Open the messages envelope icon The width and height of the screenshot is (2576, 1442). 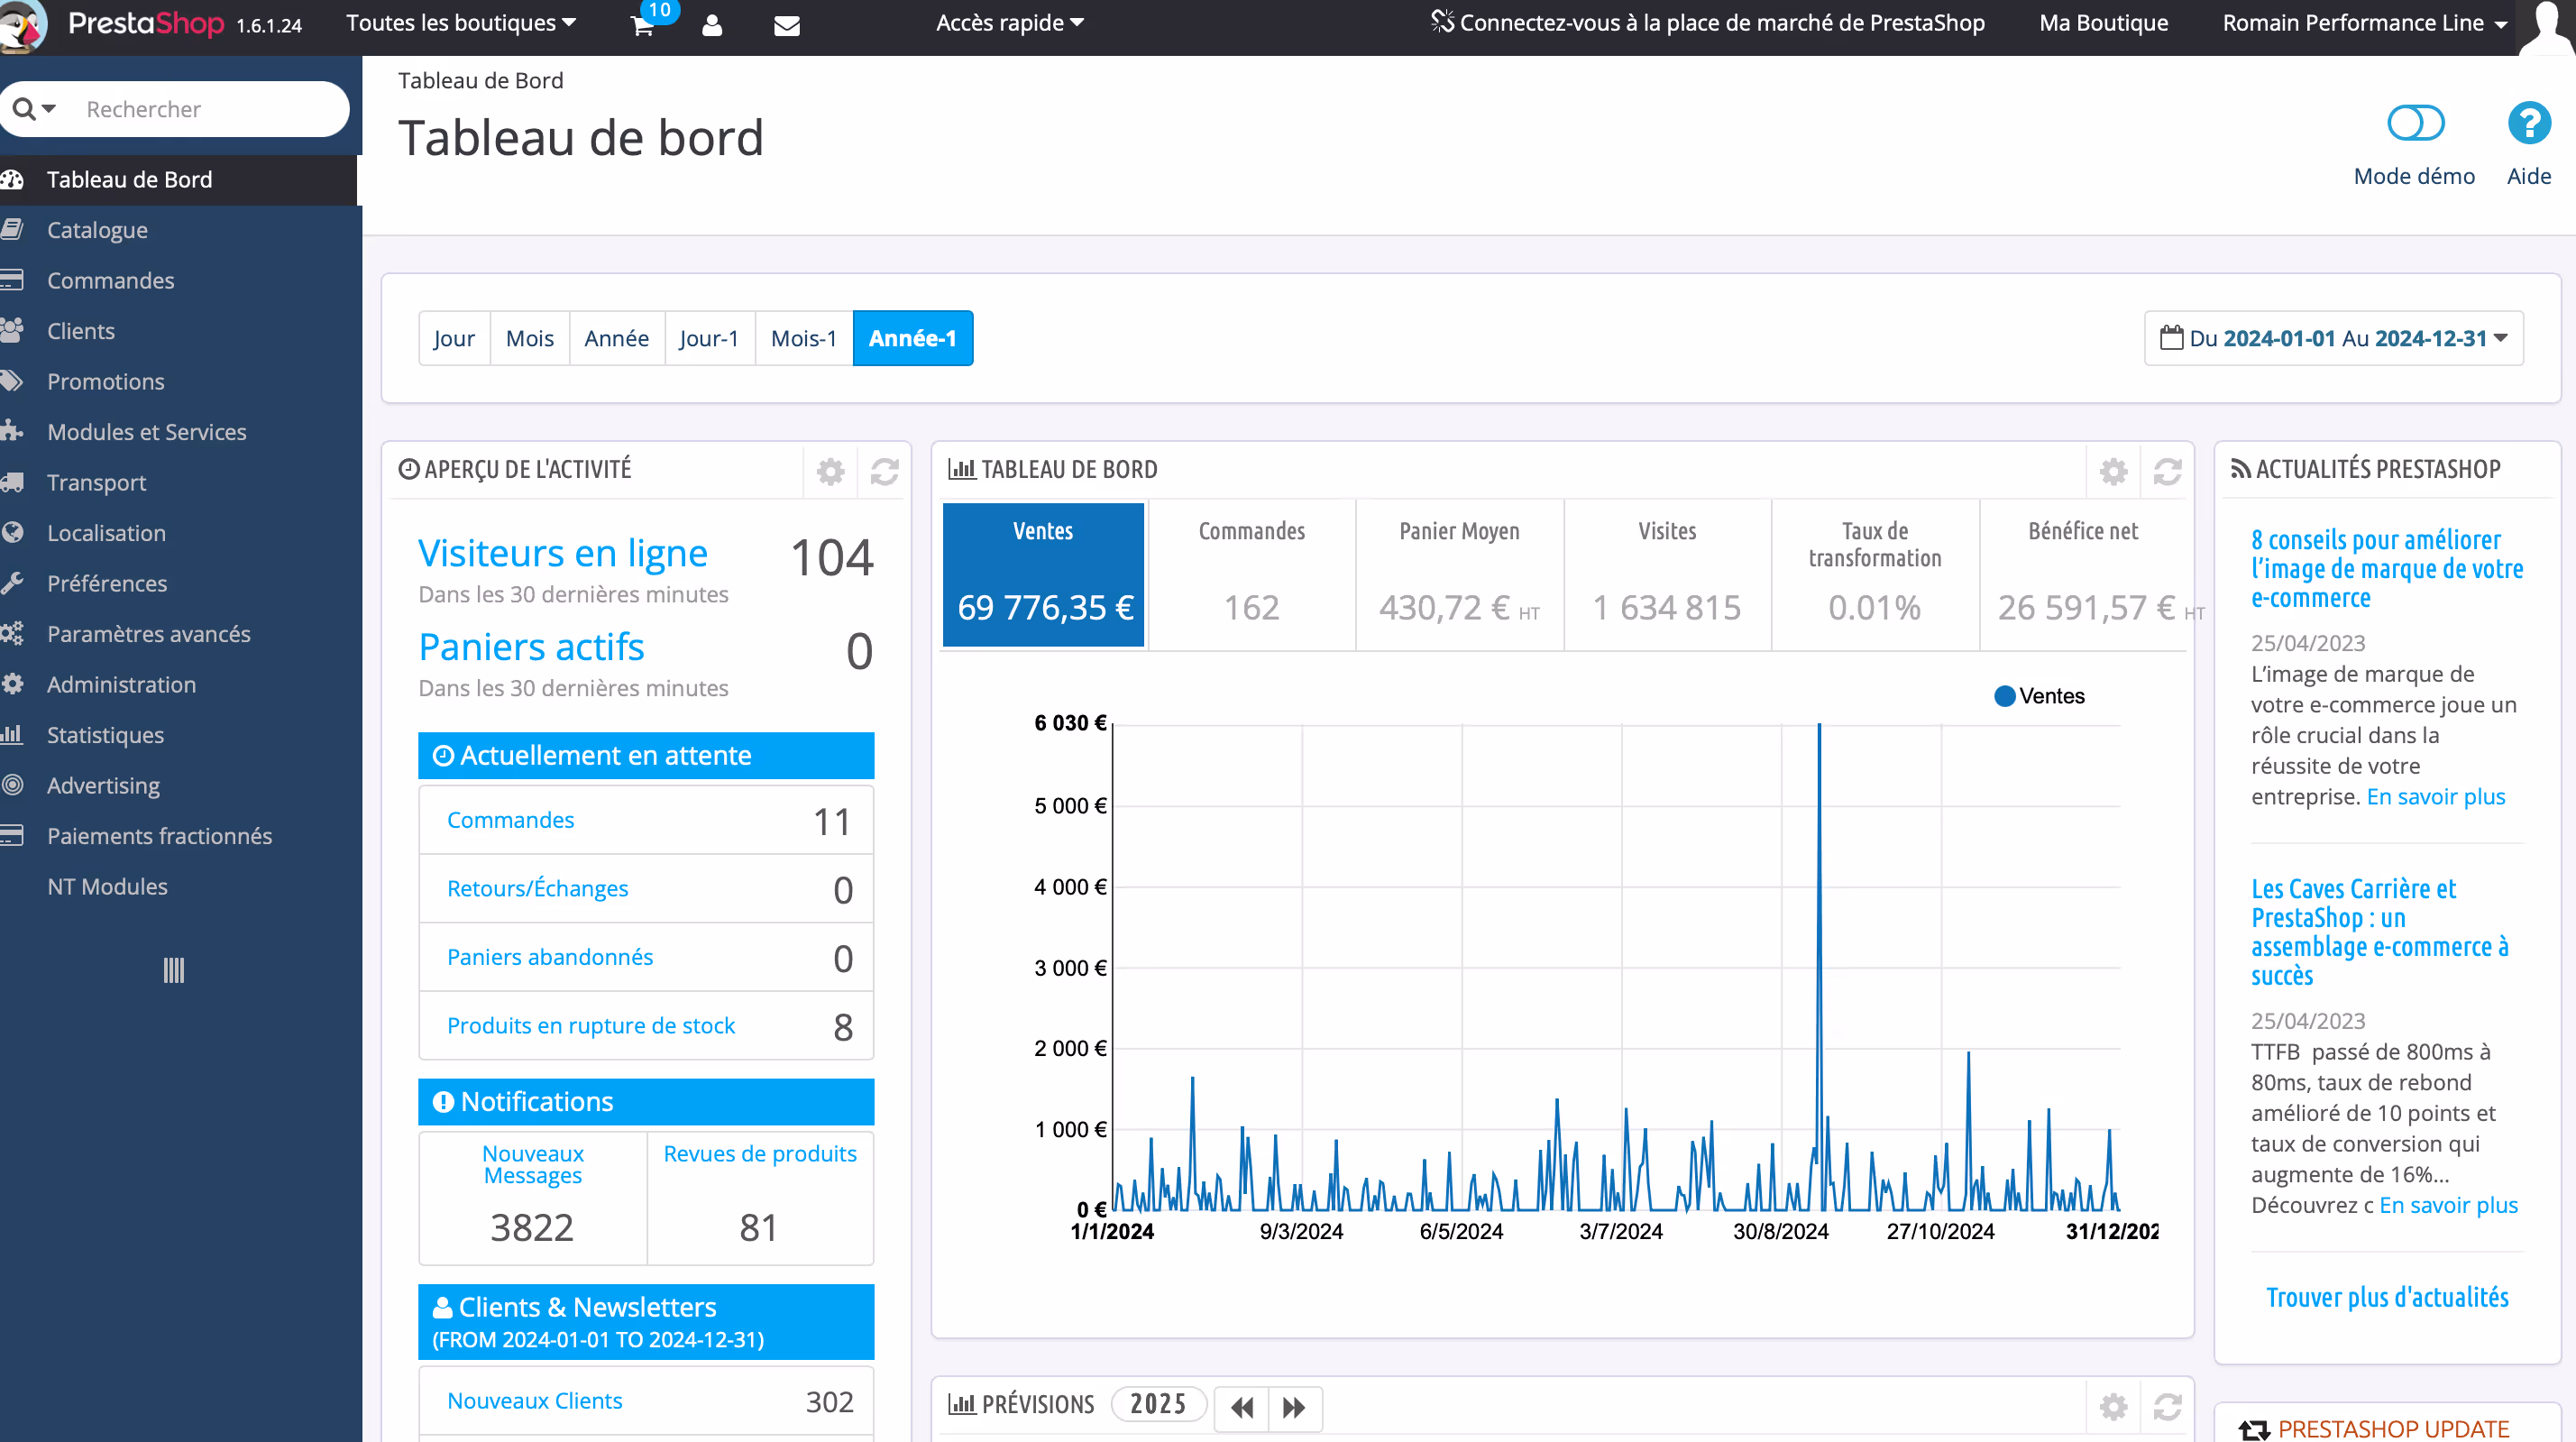[787, 26]
